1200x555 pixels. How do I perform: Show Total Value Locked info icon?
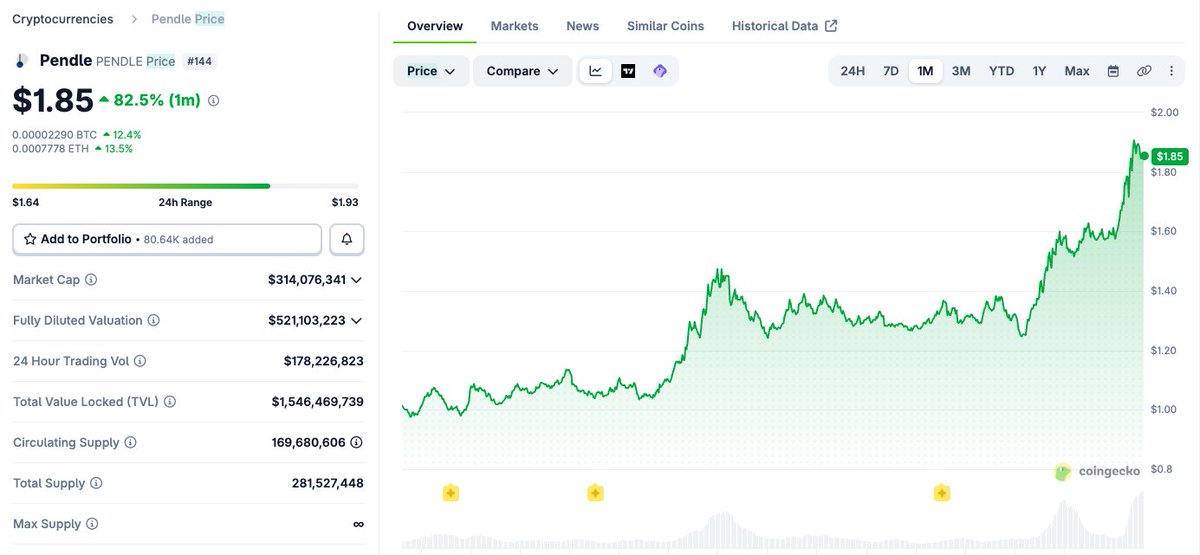(x=170, y=402)
